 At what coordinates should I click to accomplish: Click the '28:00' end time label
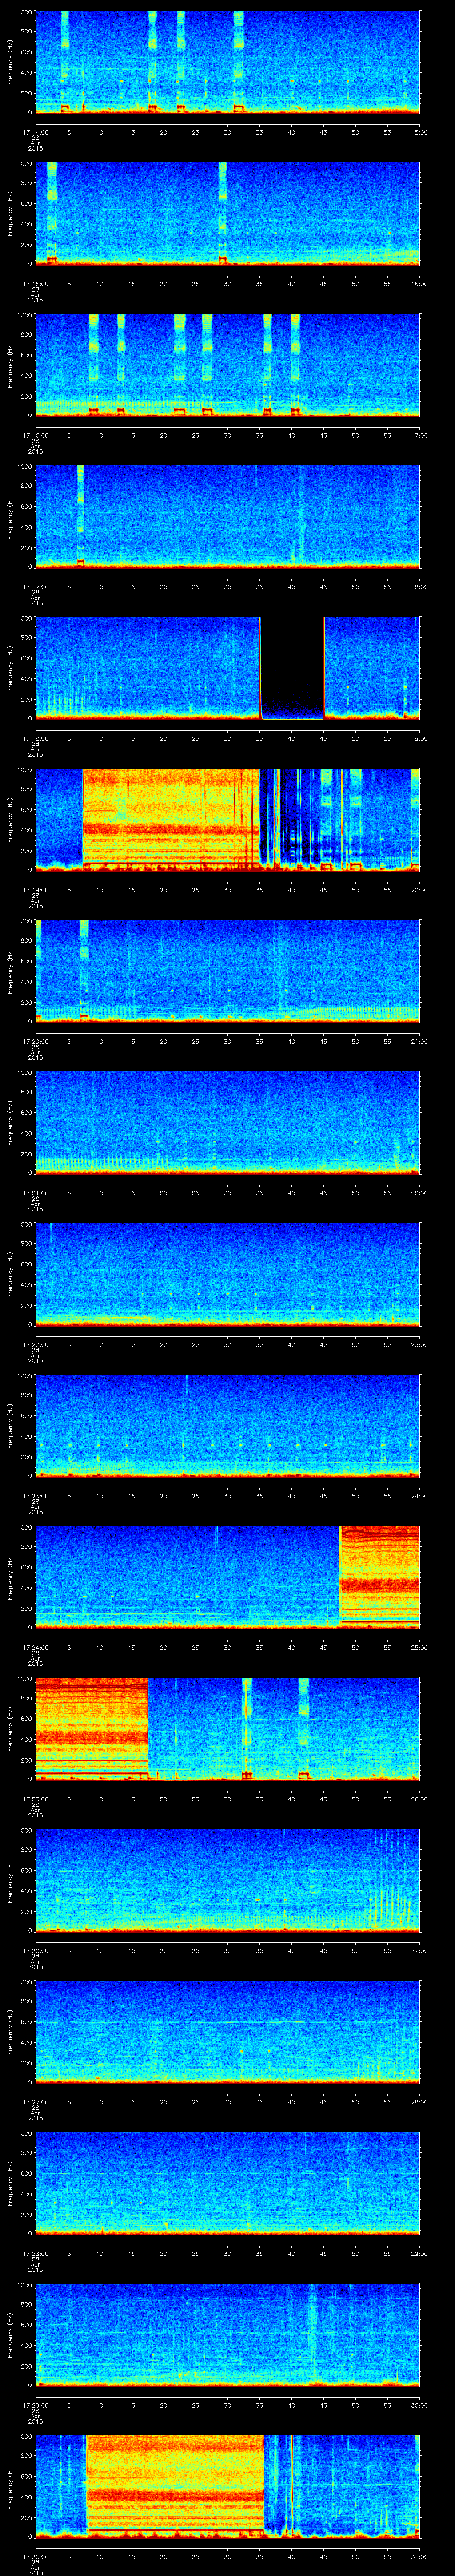tap(420, 2102)
